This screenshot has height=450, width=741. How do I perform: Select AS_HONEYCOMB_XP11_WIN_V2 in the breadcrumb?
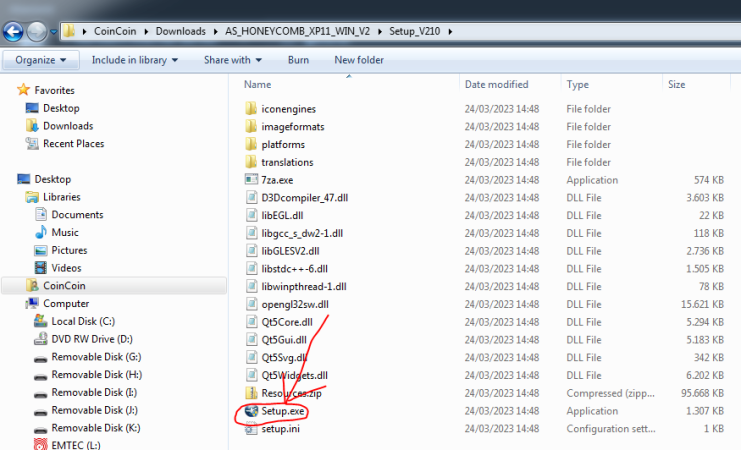coord(297,31)
